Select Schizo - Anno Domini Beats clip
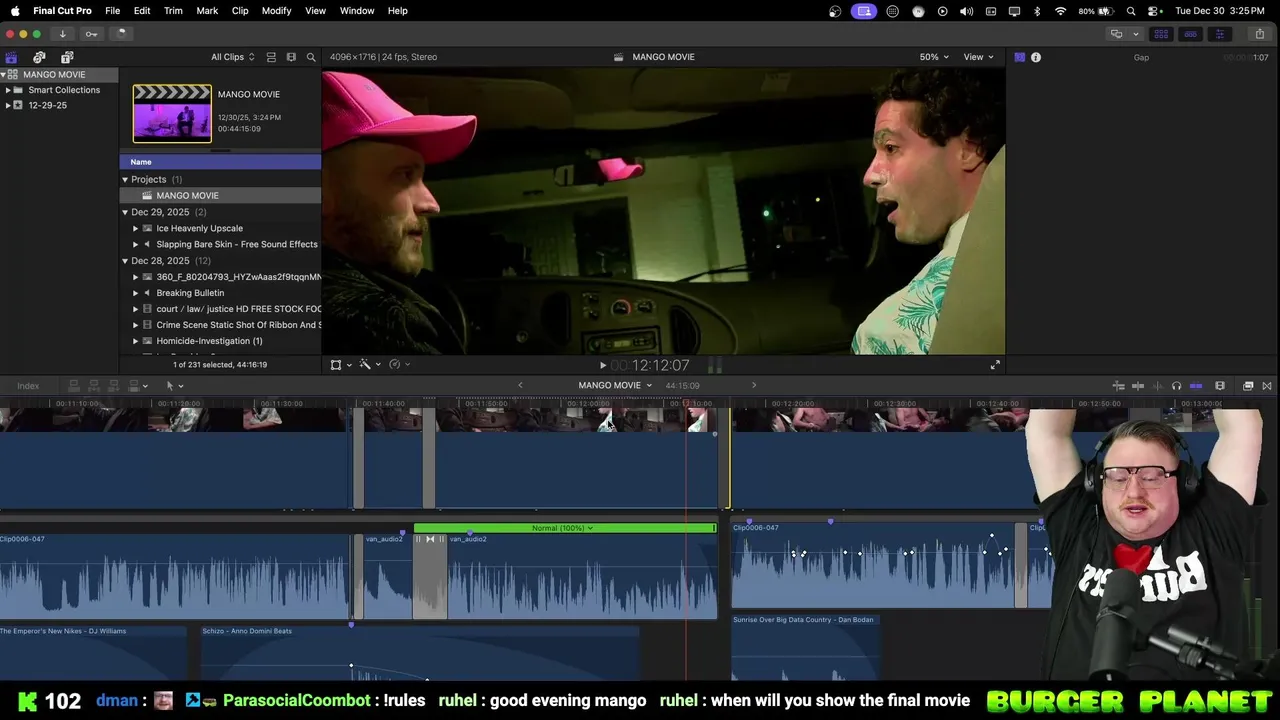Screen dimensions: 1280x720 (420, 654)
